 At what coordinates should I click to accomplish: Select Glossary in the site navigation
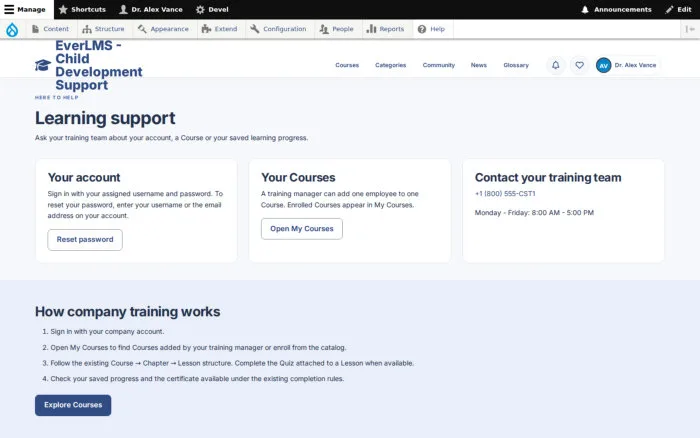tap(516, 65)
